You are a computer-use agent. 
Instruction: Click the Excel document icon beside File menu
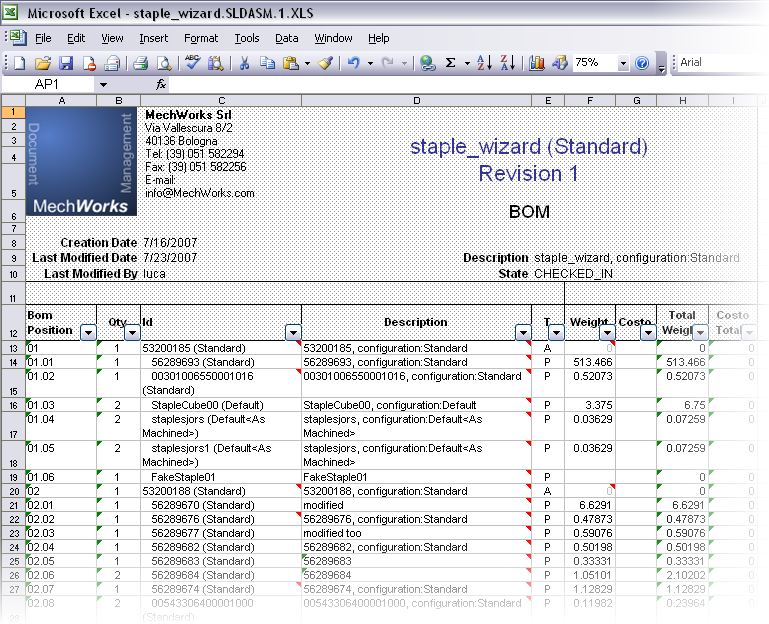pos(18,38)
